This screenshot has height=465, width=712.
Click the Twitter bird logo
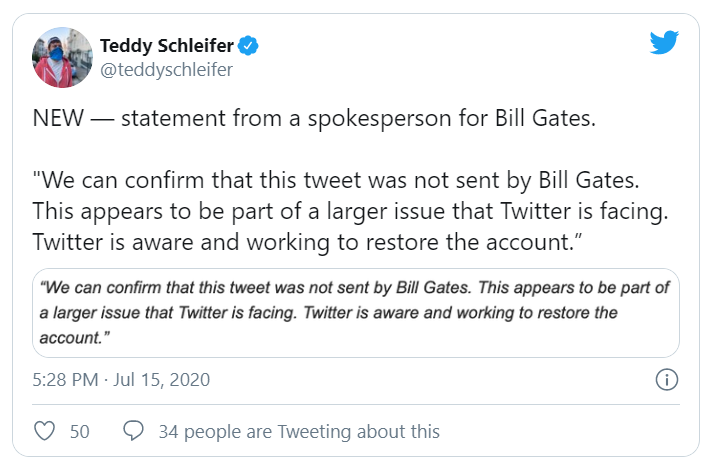(664, 42)
